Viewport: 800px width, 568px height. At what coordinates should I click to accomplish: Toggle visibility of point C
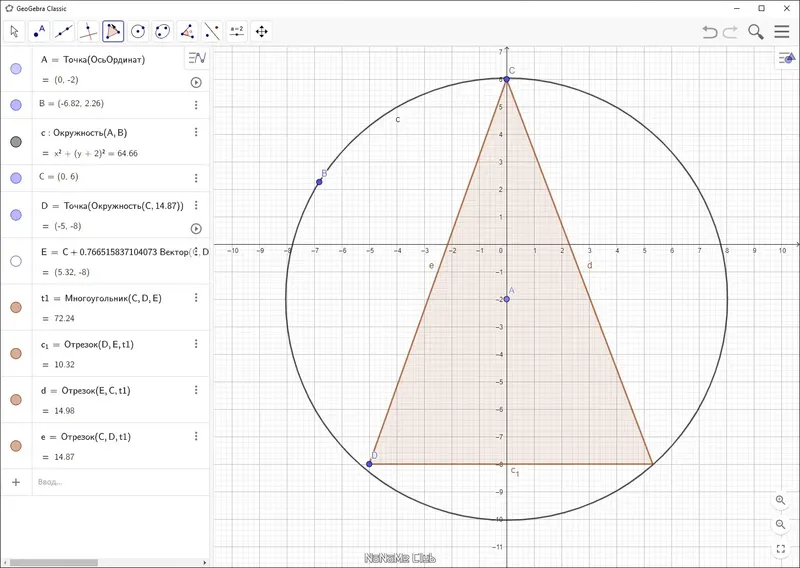tap(16, 178)
